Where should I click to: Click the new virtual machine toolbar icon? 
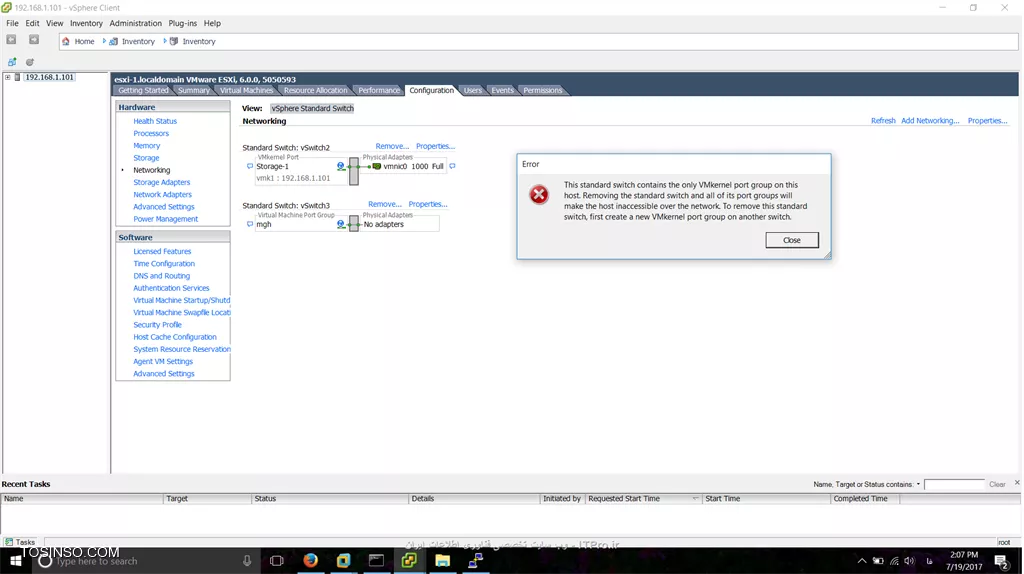pos(12,62)
